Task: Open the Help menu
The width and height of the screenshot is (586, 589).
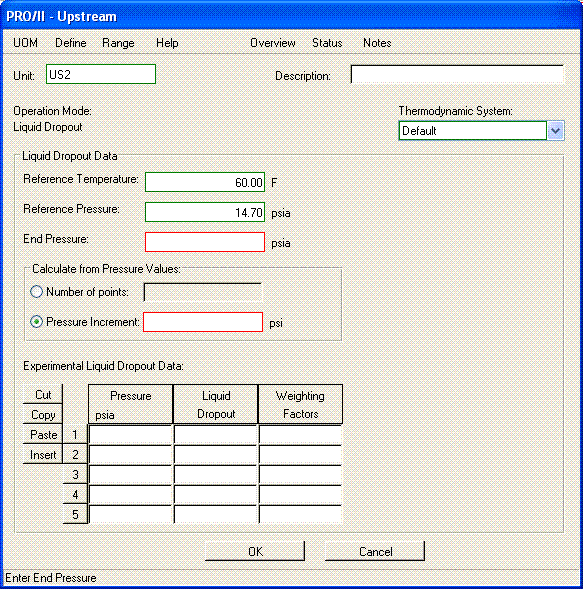Action: coord(167,43)
